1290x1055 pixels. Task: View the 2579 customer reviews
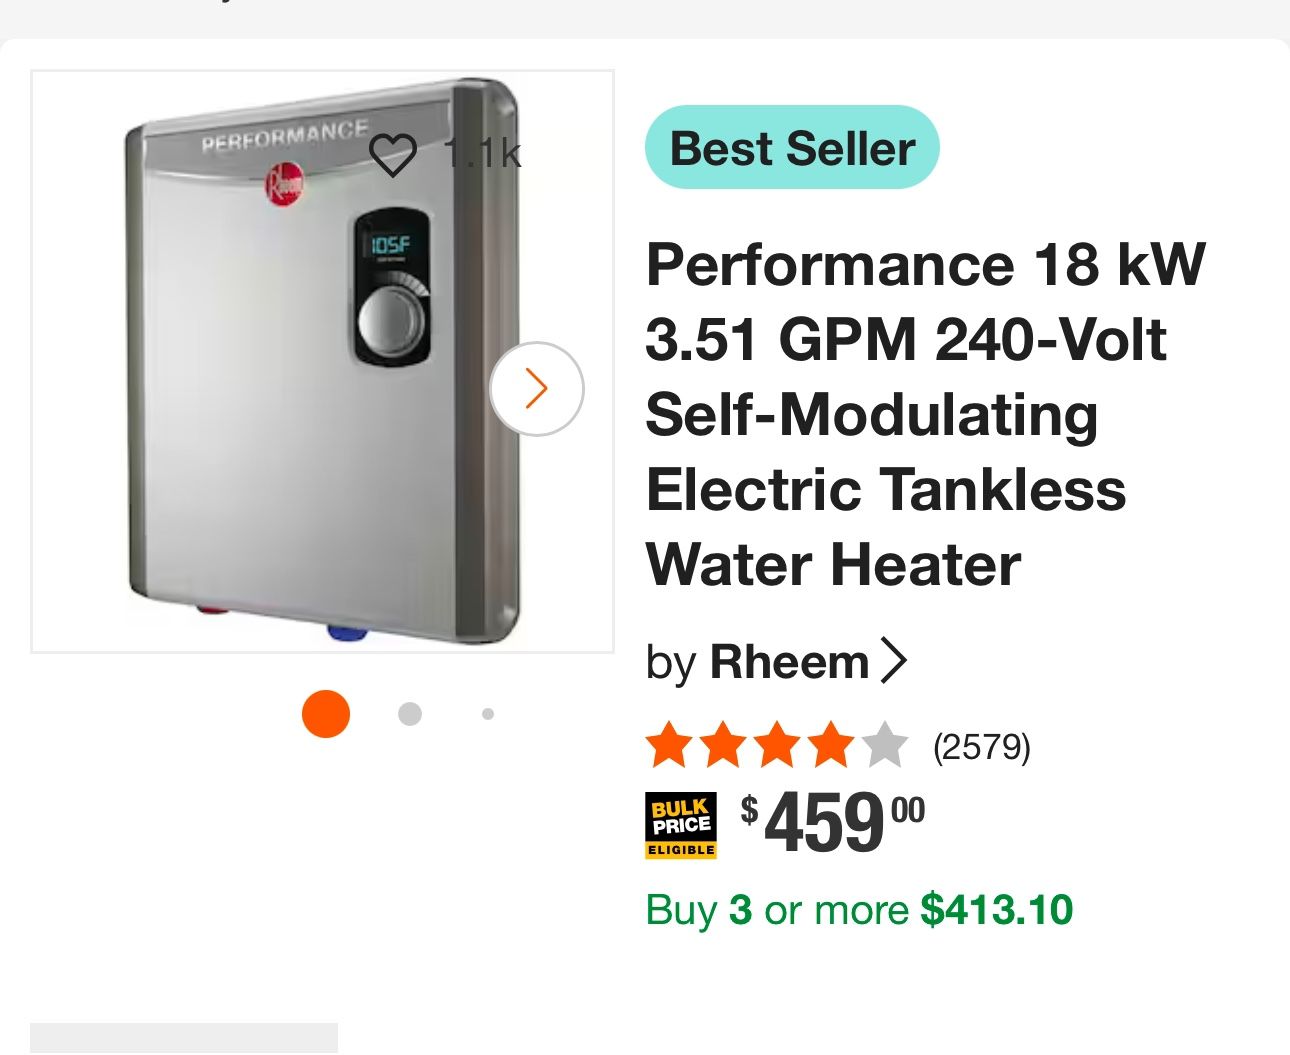(x=981, y=746)
